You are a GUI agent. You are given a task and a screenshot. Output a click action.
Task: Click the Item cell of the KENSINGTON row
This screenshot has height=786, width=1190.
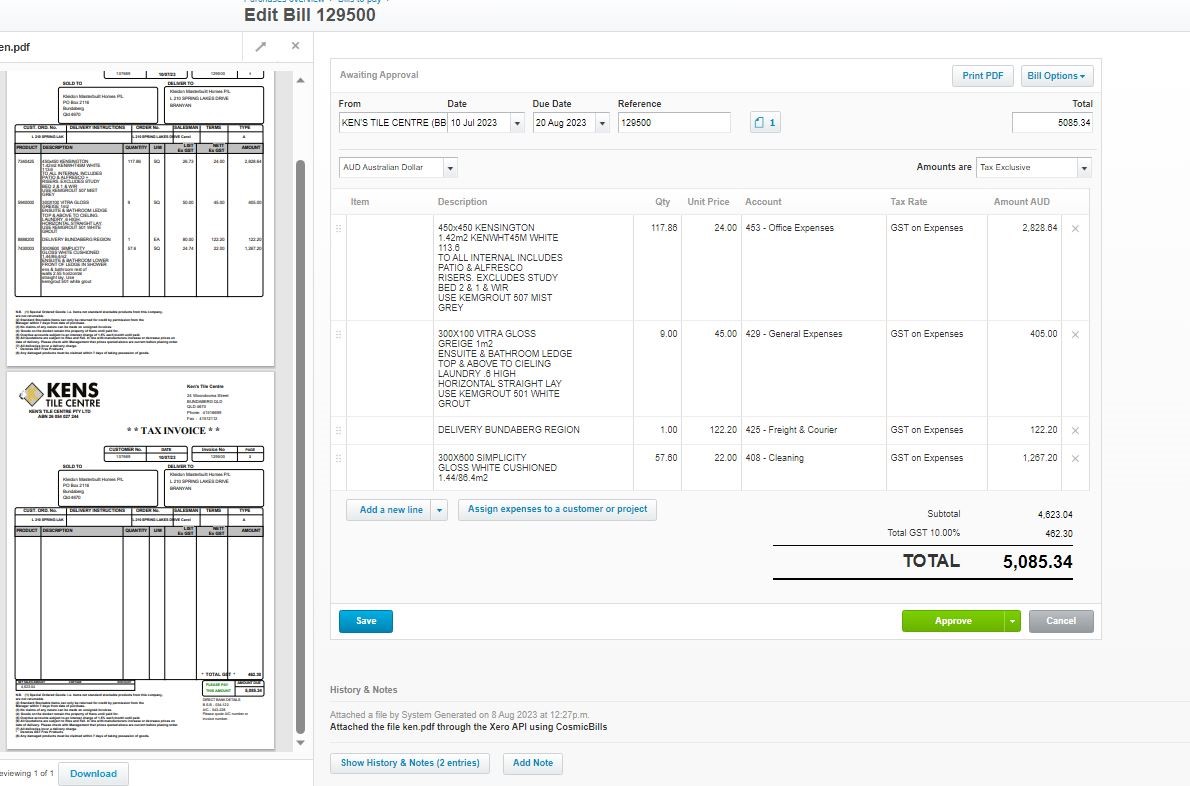point(389,268)
